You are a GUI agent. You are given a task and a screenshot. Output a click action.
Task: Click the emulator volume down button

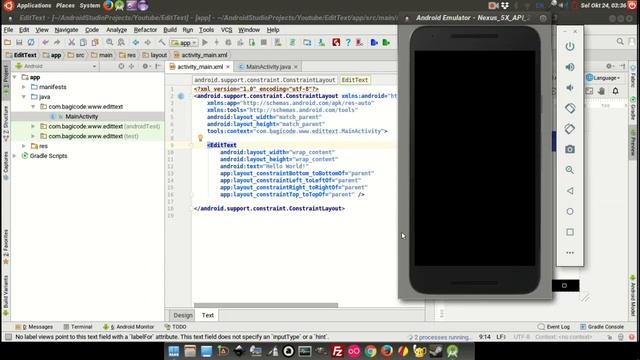tap(570, 87)
